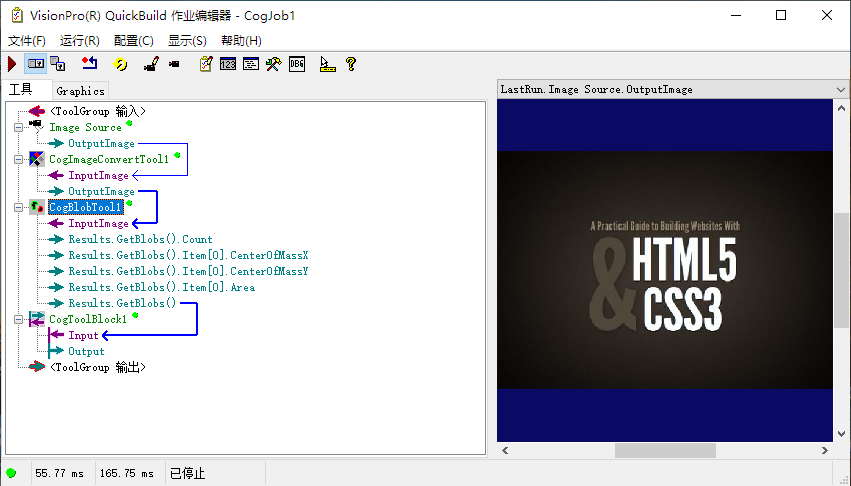851x486 pixels.
Task: Click the ToolGroup 输入 red arrow icon
Action: click(36, 111)
